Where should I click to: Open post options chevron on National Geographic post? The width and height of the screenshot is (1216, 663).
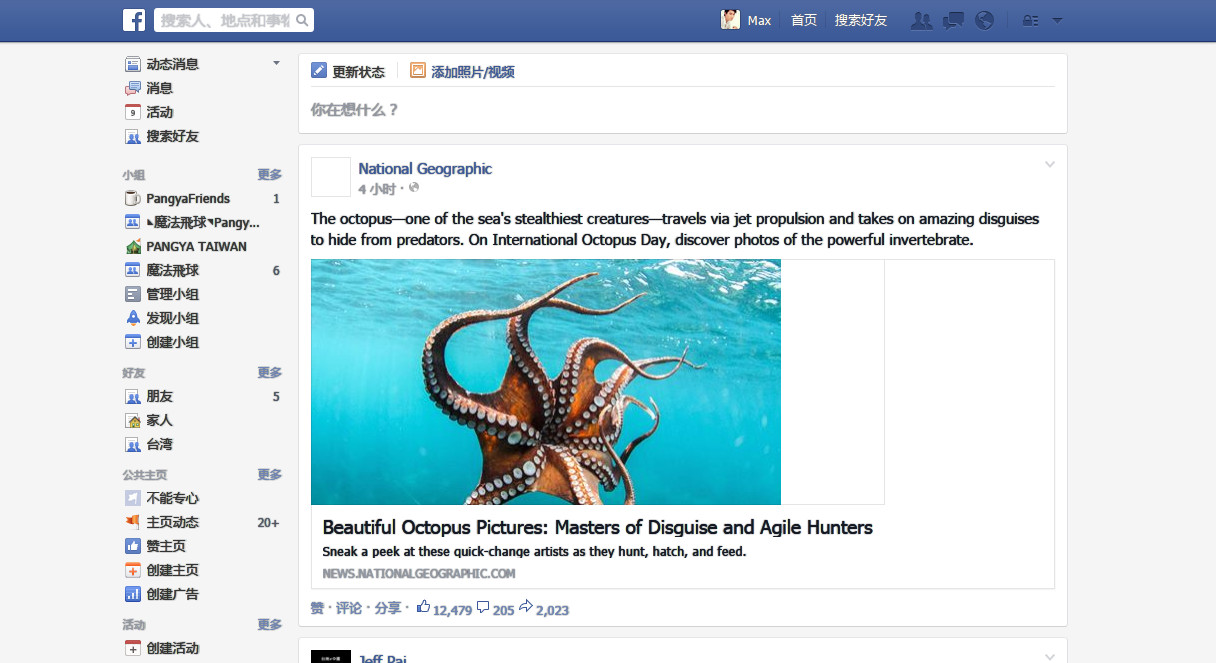(x=1050, y=165)
